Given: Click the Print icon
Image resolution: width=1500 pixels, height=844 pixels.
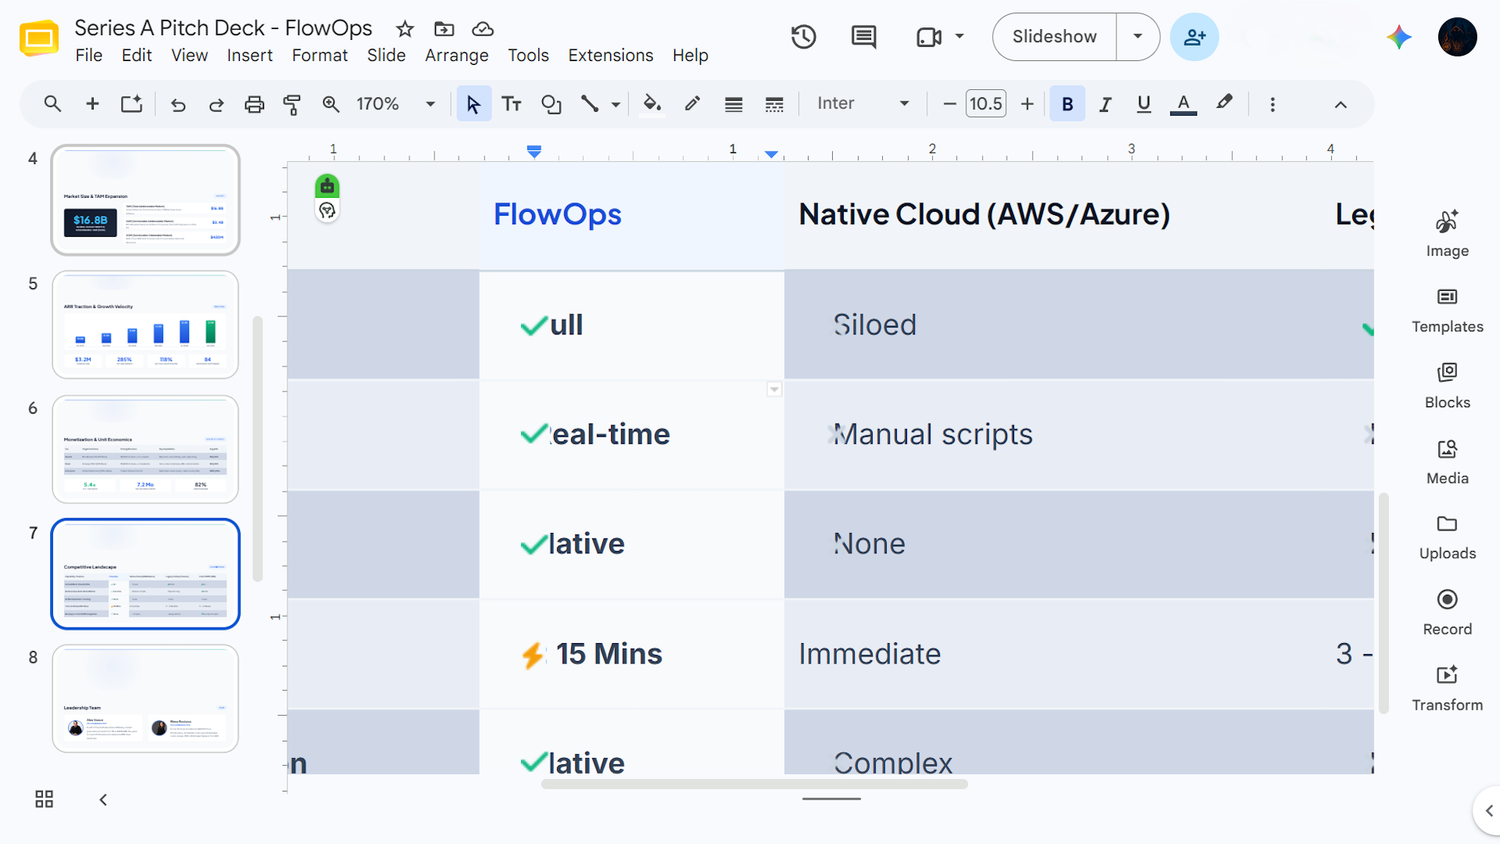Looking at the screenshot, I should (254, 104).
